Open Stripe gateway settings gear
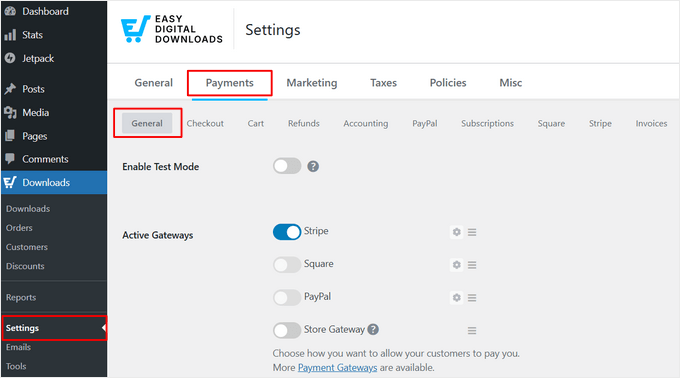The width and height of the screenshot is (680, 378). point(457,232)
